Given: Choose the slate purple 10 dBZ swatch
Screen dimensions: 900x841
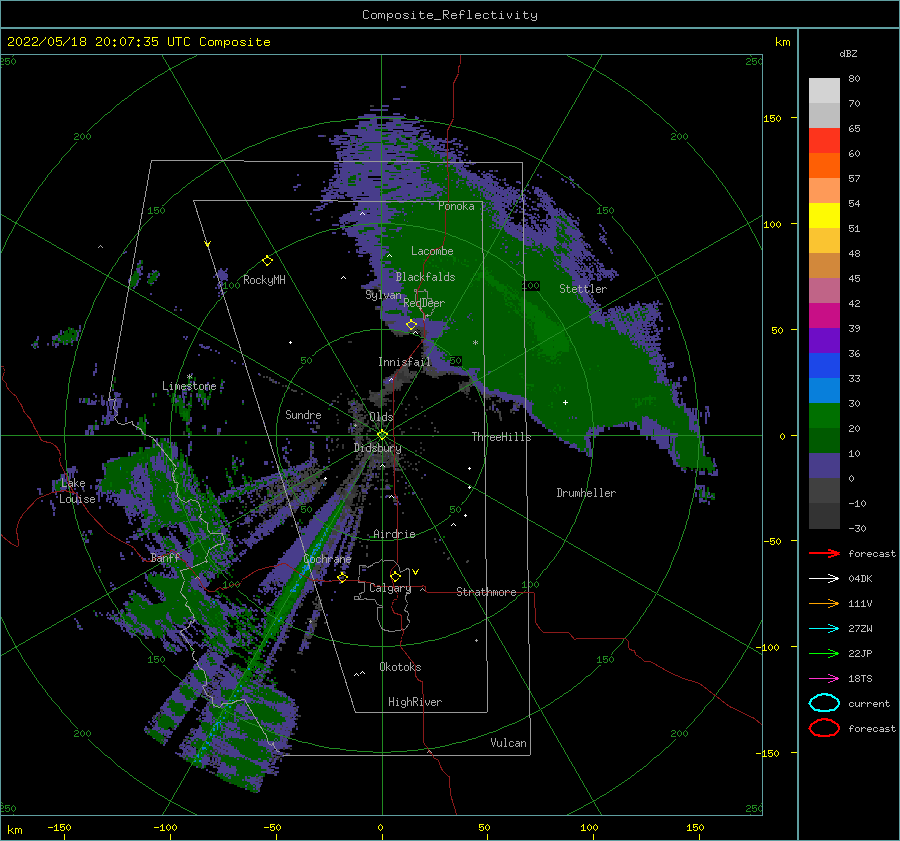Looking at the screenshot, I should coord(824,465).
